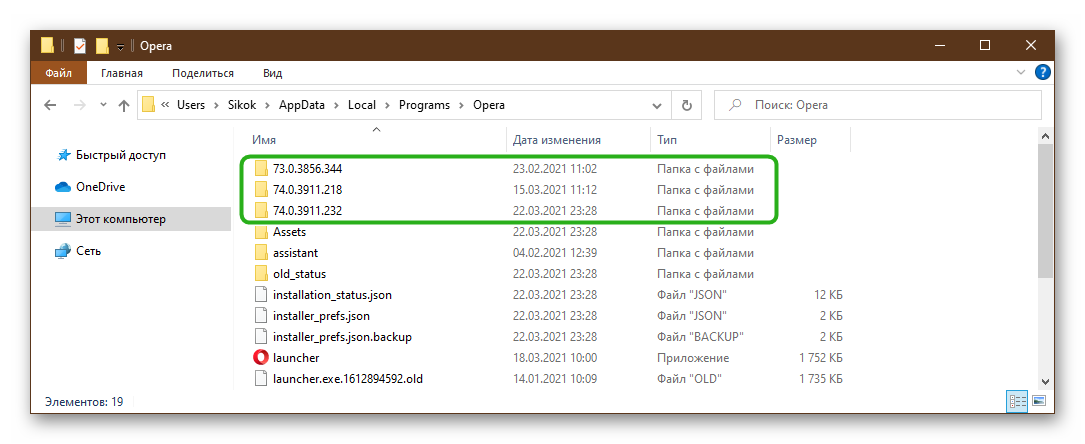Click the Properties icon in title bar
The width and height of the screenshot is (1085, 444).
(80, 46)
